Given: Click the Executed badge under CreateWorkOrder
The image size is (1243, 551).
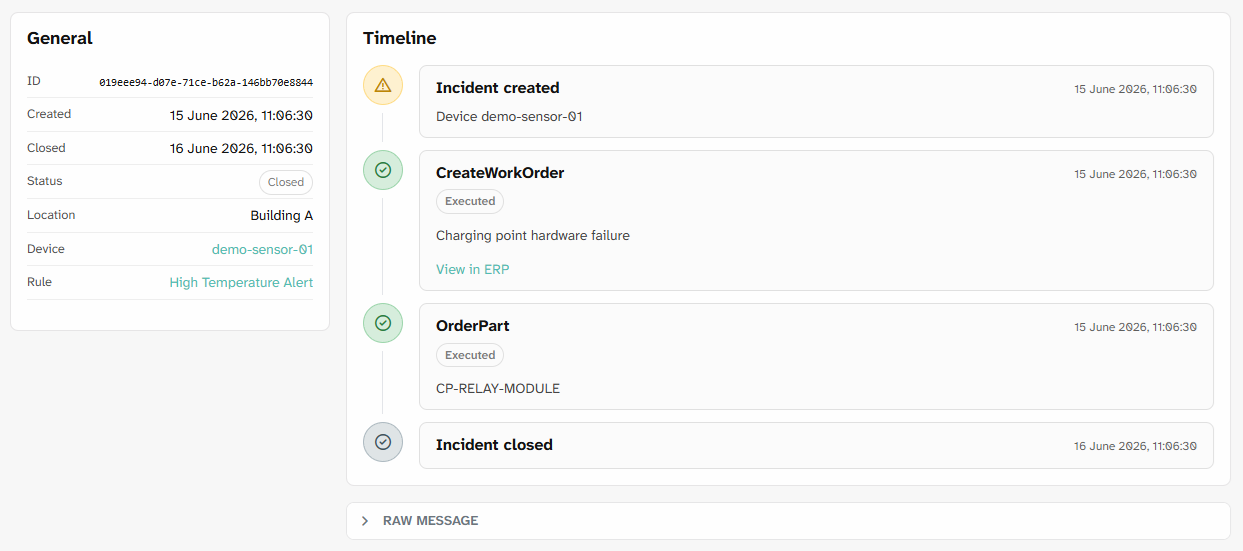Looking at the screenshot, I should [470, 201].
